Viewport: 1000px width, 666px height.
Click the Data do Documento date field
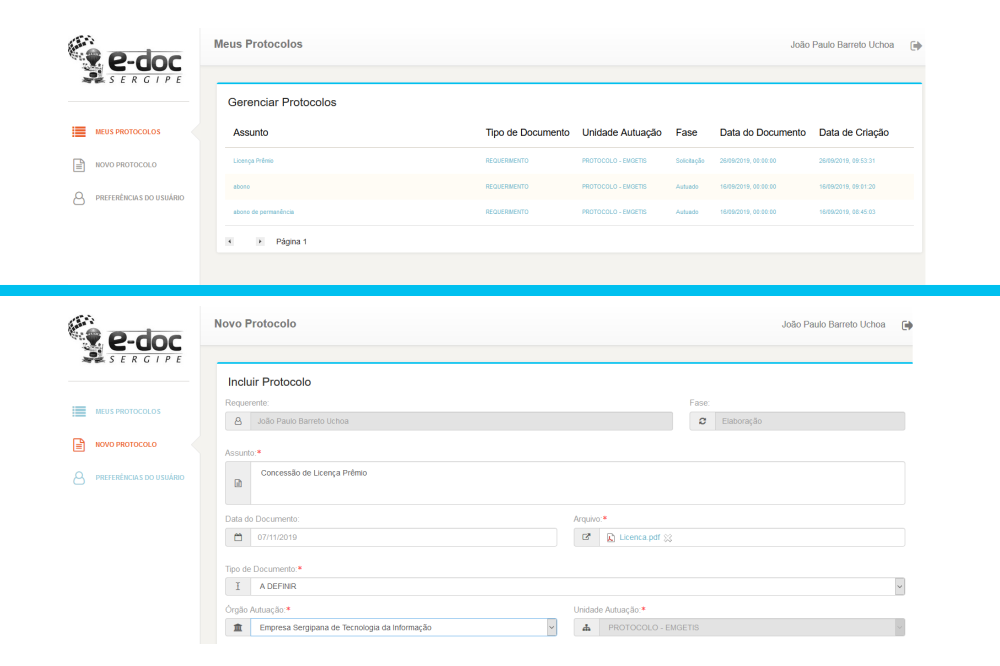(x=402, y=538)
